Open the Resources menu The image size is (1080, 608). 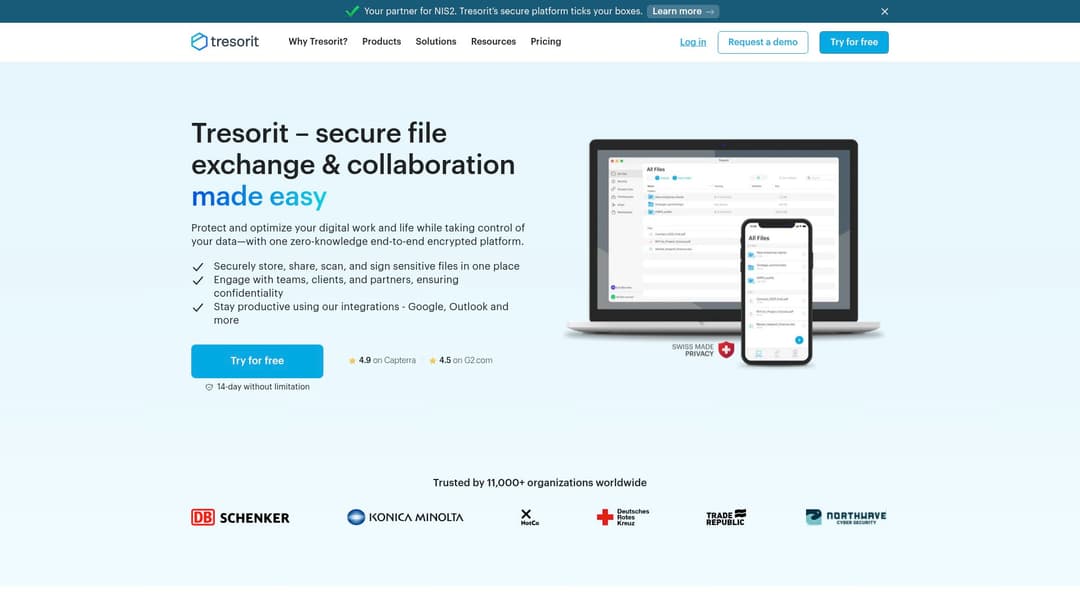[x=493, y=41]
